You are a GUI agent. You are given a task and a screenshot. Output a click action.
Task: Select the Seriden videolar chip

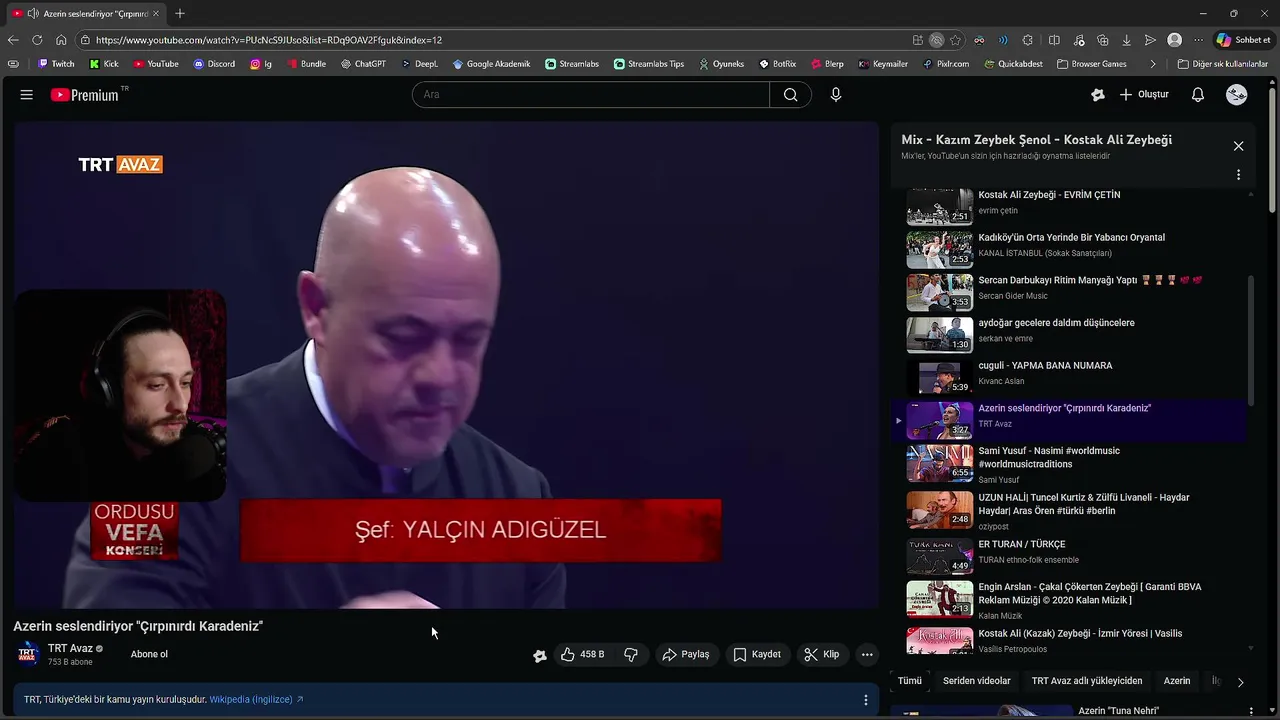pyautogui.click(x=977, y=681)
